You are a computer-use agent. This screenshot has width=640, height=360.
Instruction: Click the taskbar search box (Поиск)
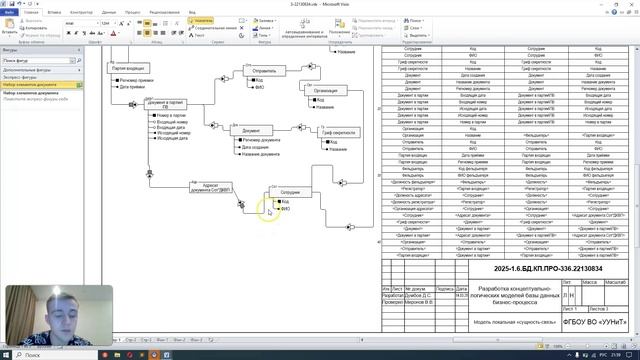coord(55,355)
